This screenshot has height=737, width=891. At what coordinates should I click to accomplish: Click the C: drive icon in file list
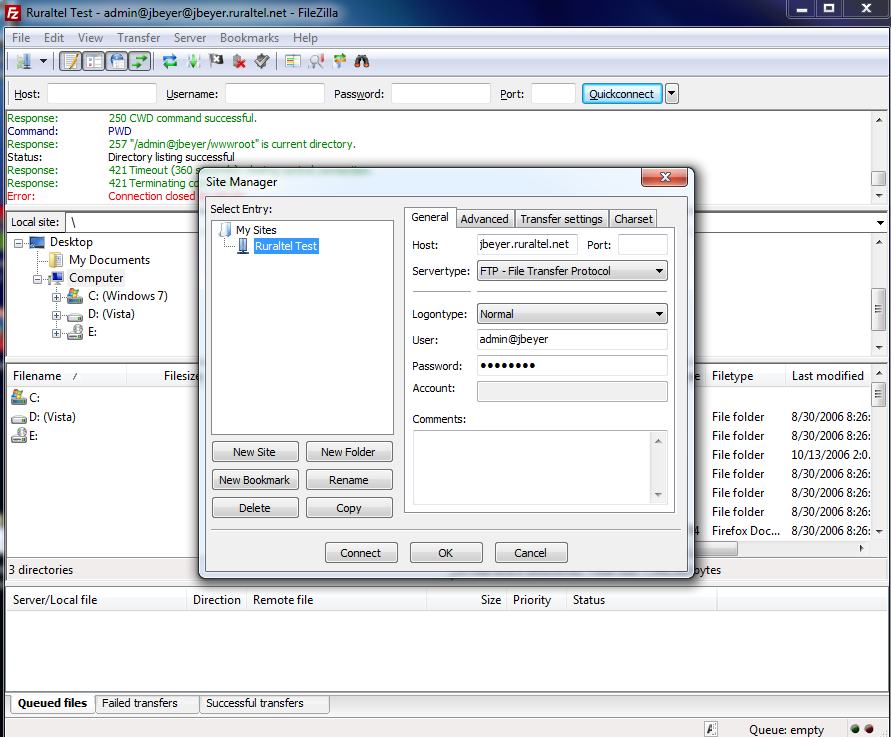tap(19, 397)
